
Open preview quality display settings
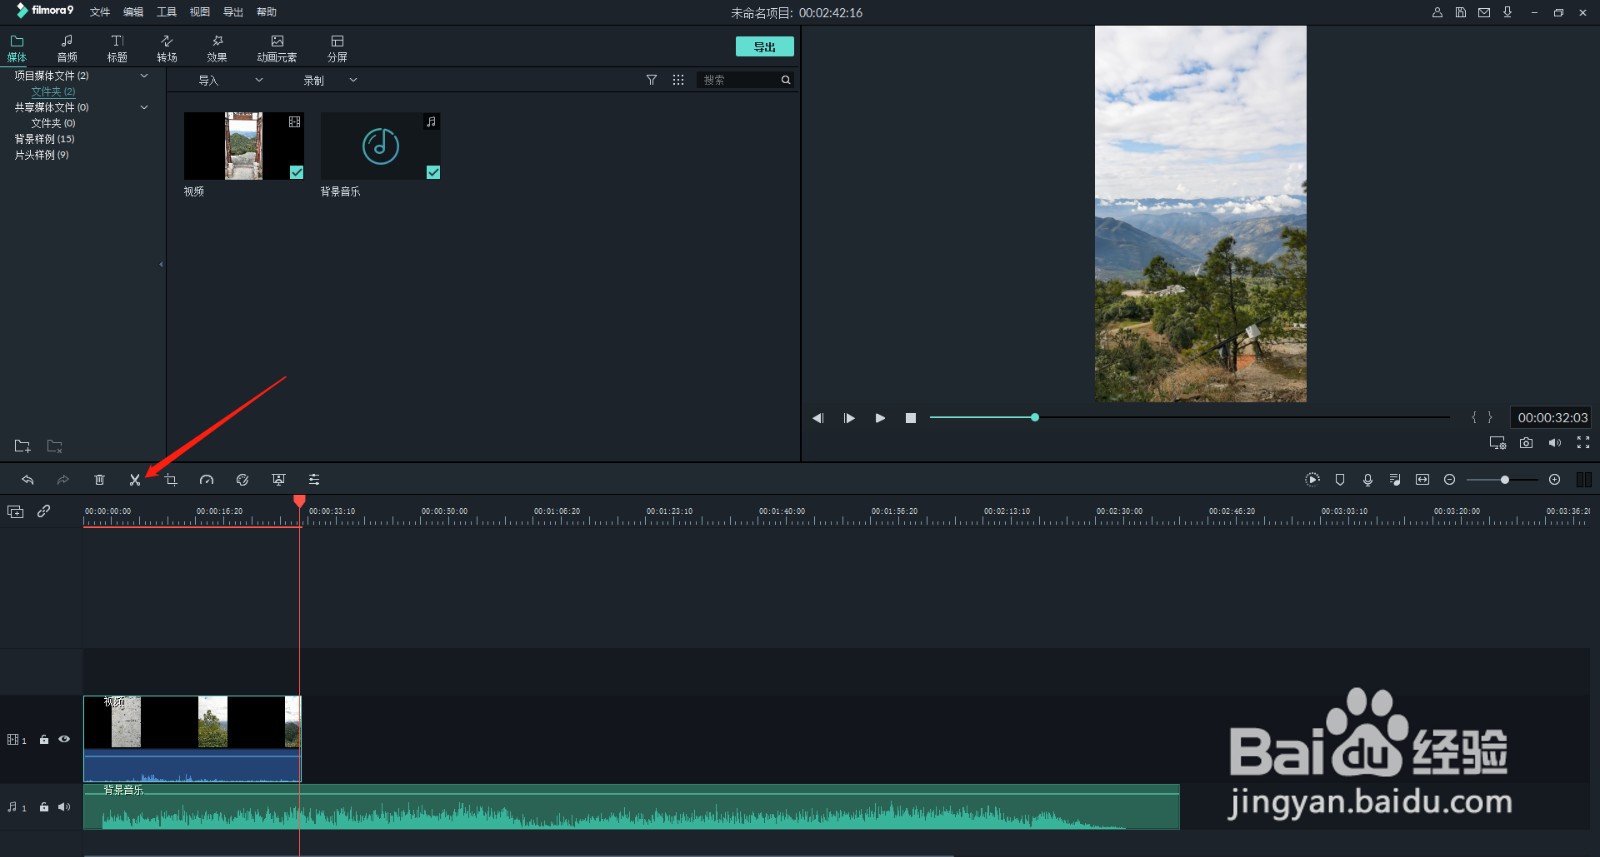point(1497,442)
